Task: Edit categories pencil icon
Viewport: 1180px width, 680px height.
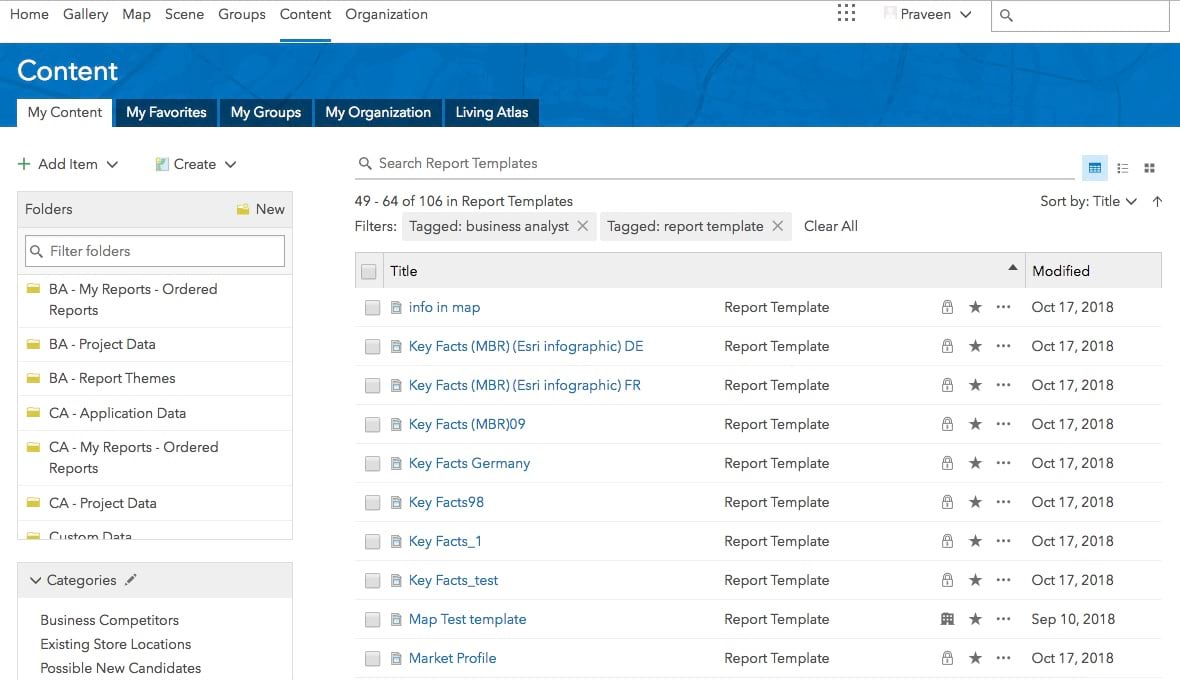Action: pyautogui.click(x=130, y=579)
